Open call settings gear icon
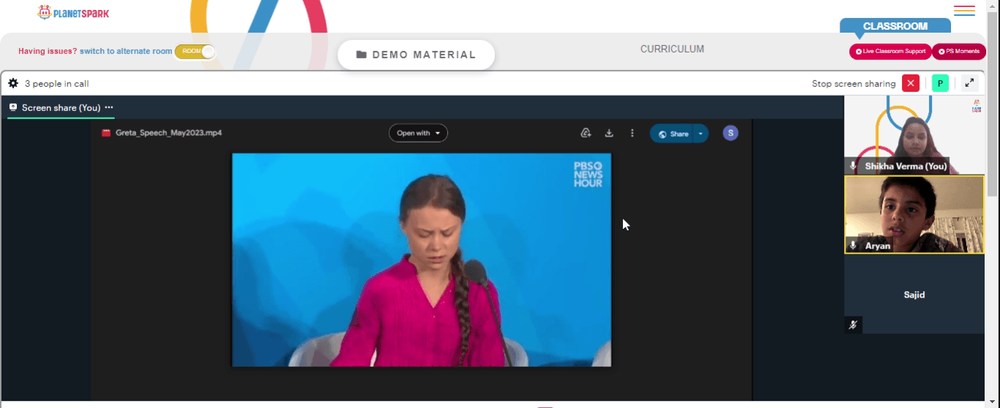 click(13, 84)
